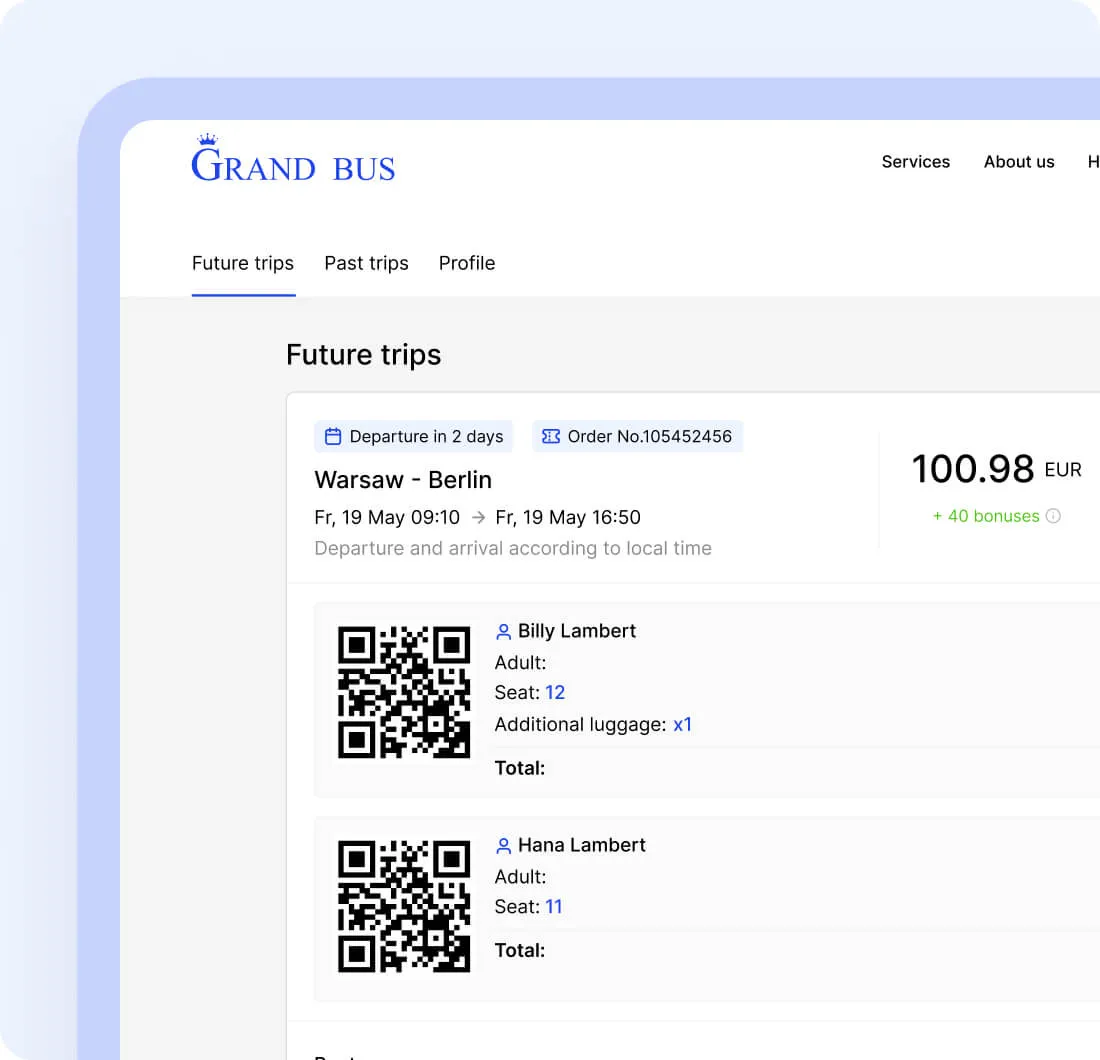Image resolution: width=1100 pixels, height=1060 pixels.
Task: Click the arrow between departure and arrival times
Action: point(478,518)
